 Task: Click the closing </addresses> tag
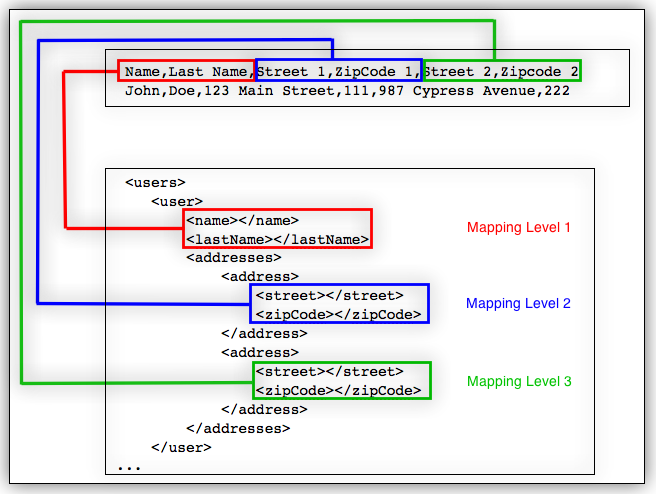tap(237, 428)
